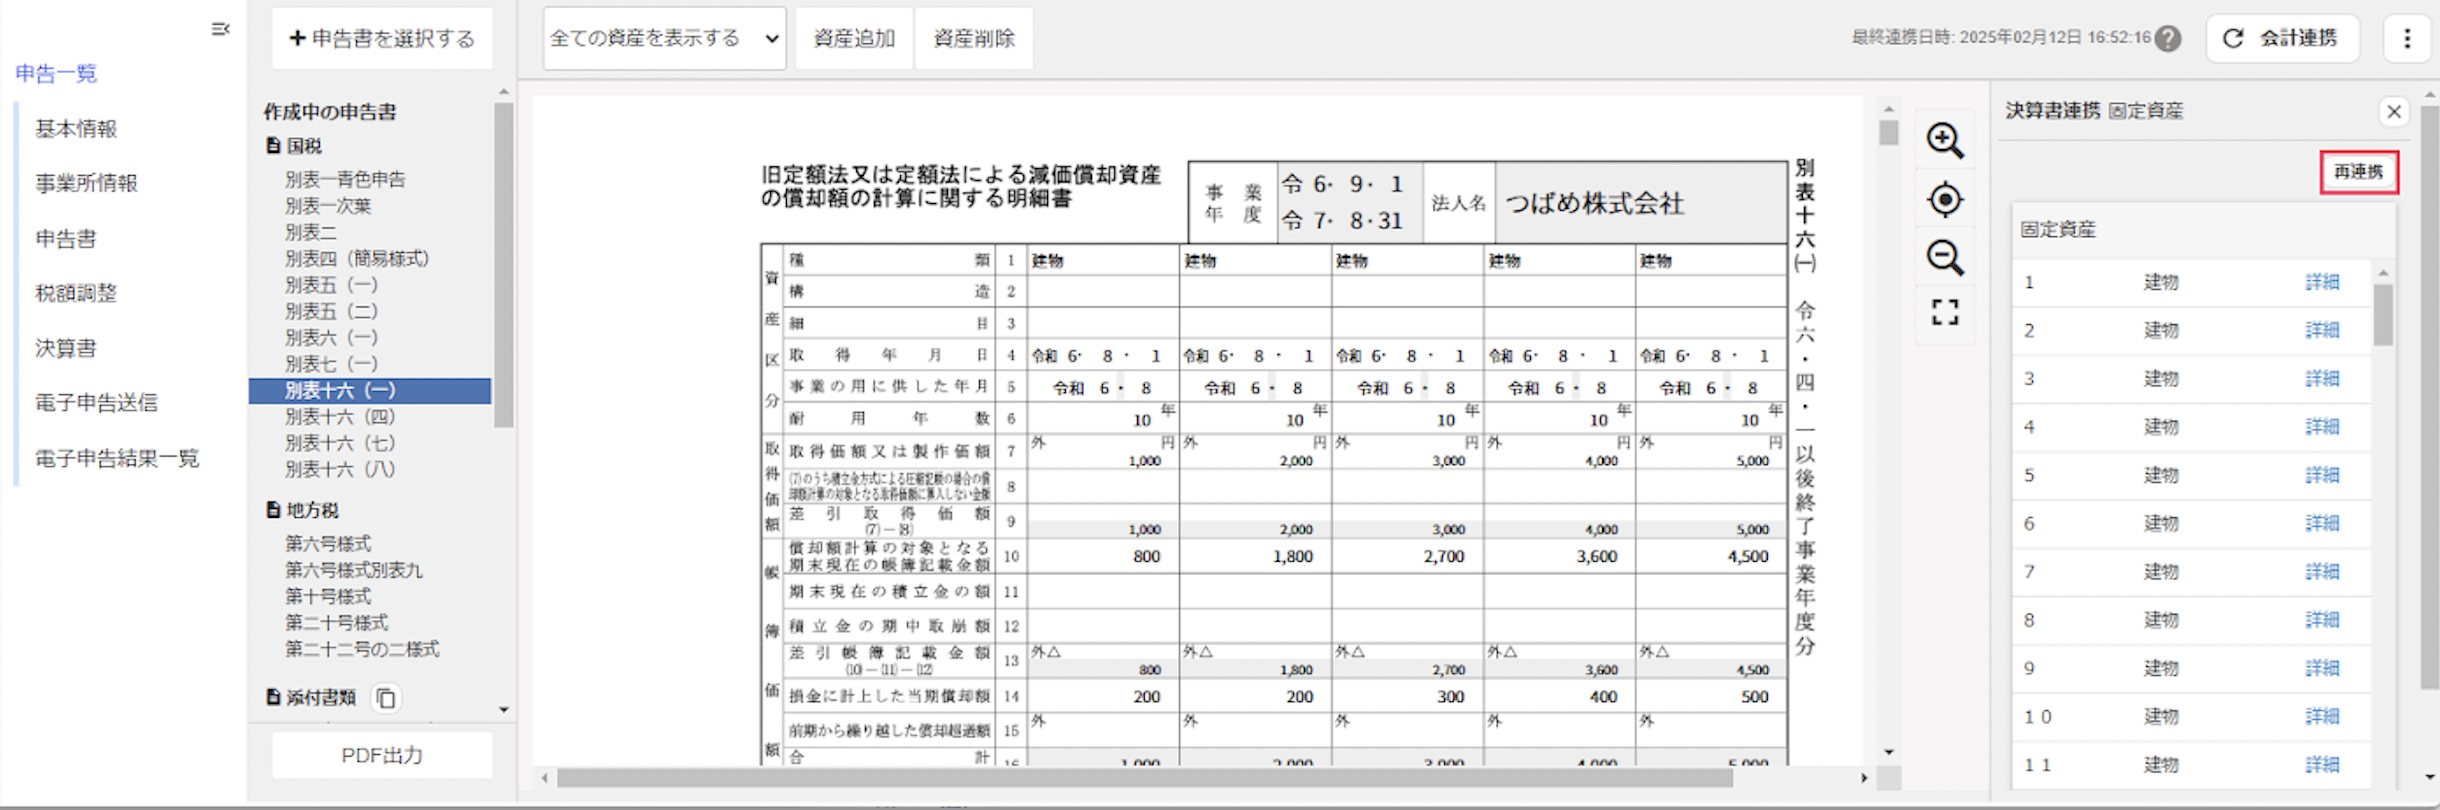This screenshot has width=2440, height=810.
Task: Click the 会計連携 sync button
Action: 2282,39
